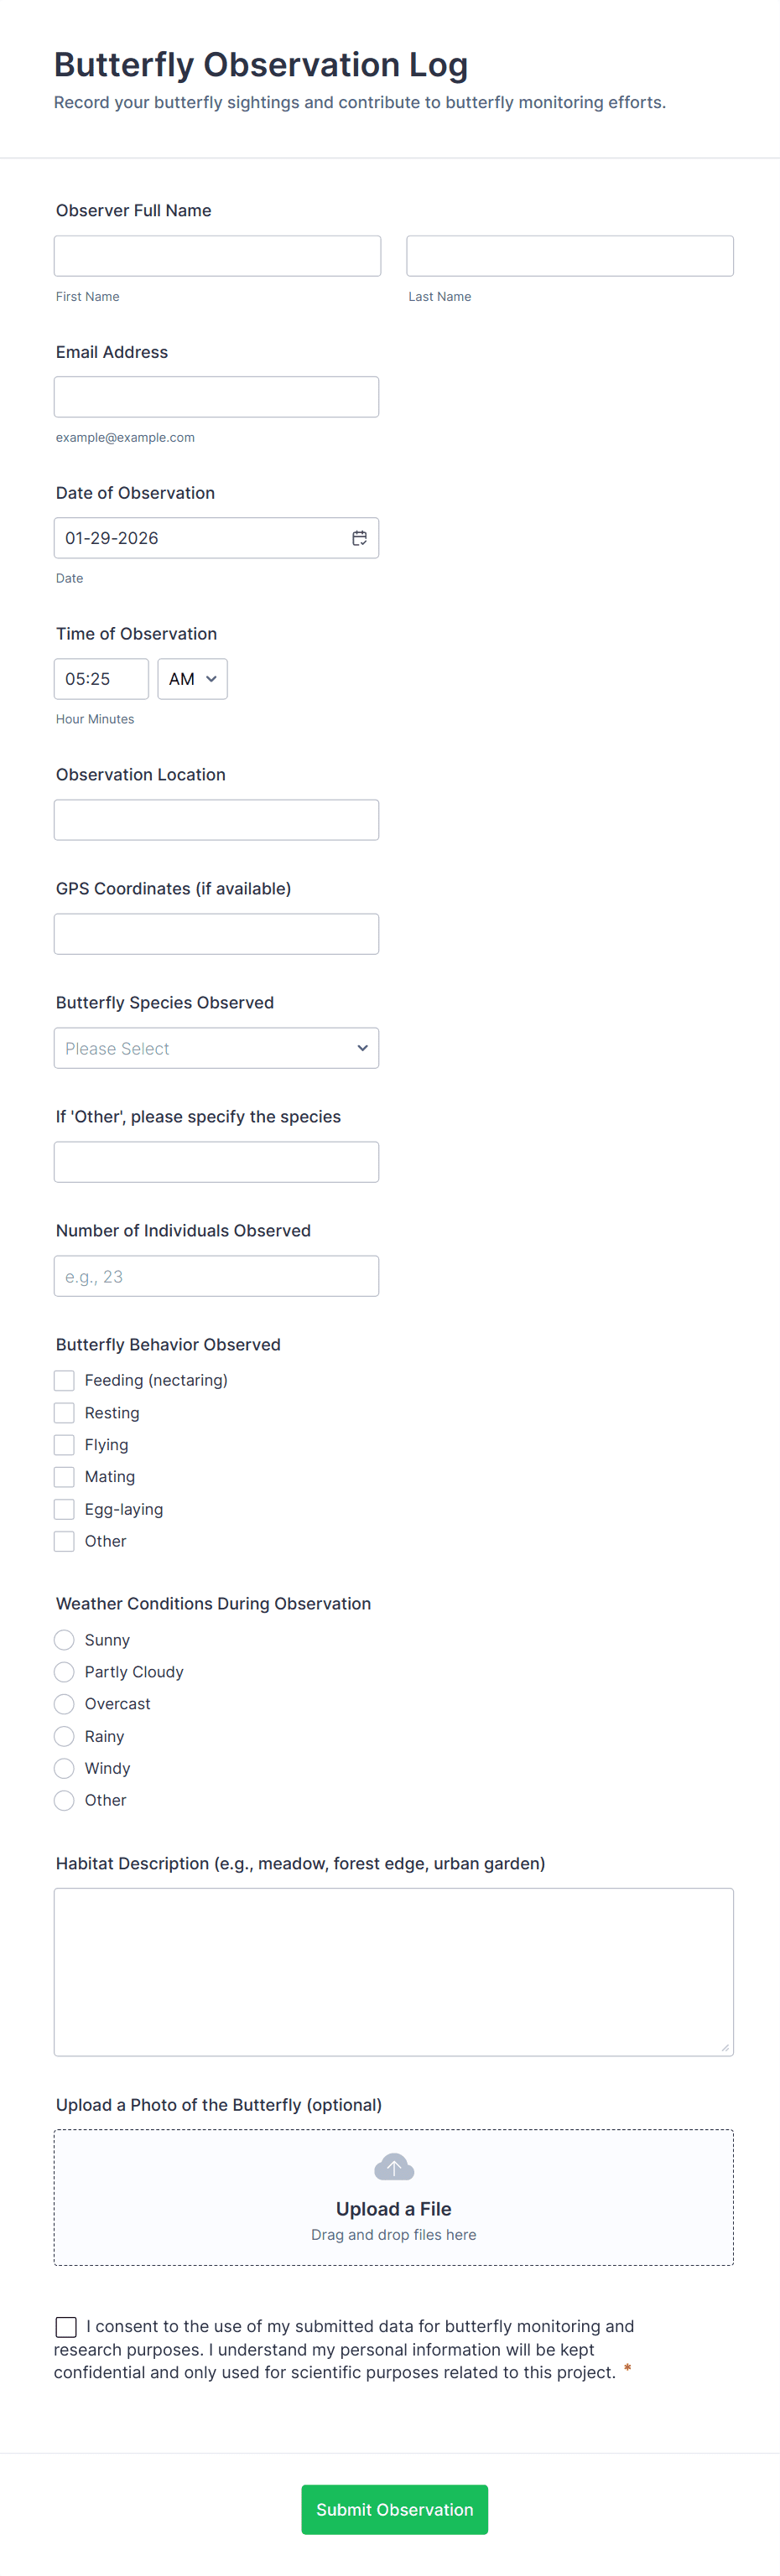Viewport: 780px width, 2576px height.
Task: Check the Resting behavior option
Action: pyautogui.click(x=63, y=1412)
